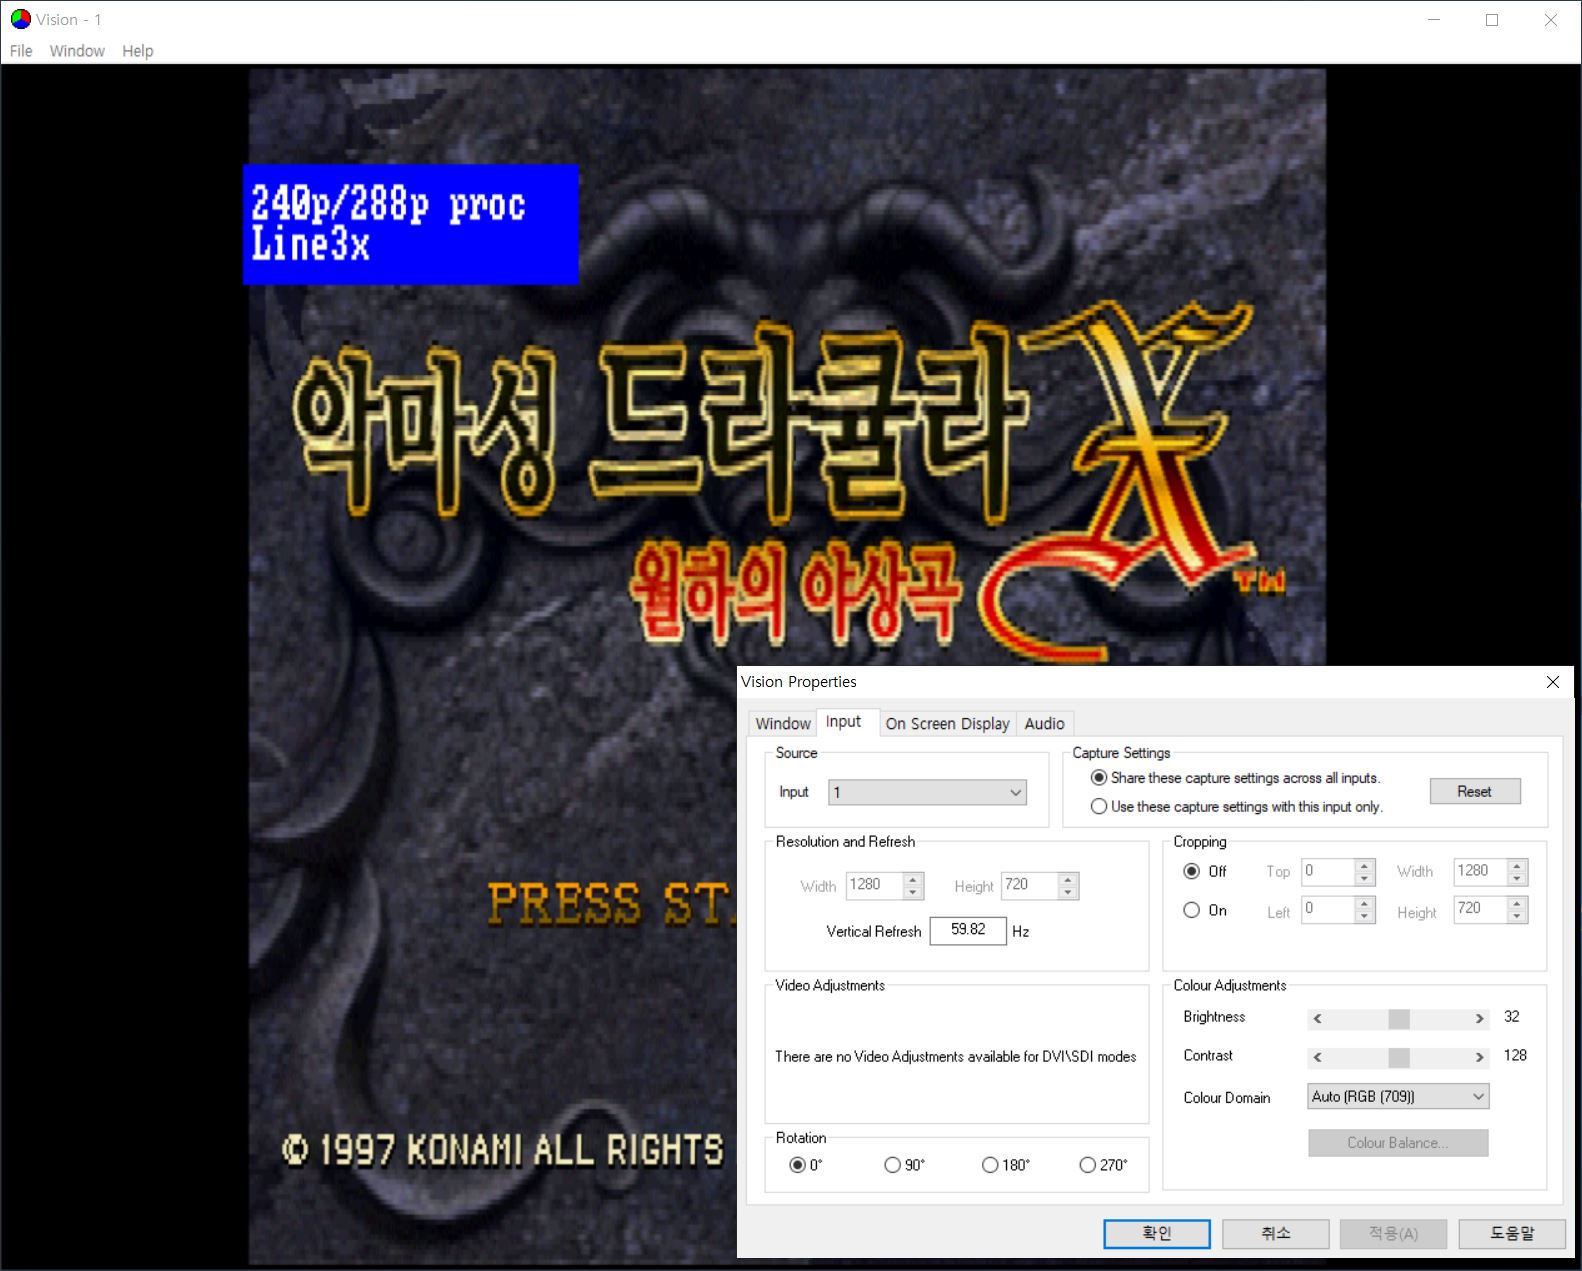
Task: Increase resolution Height with up arrow
Action: click(x=1068, y=879)
